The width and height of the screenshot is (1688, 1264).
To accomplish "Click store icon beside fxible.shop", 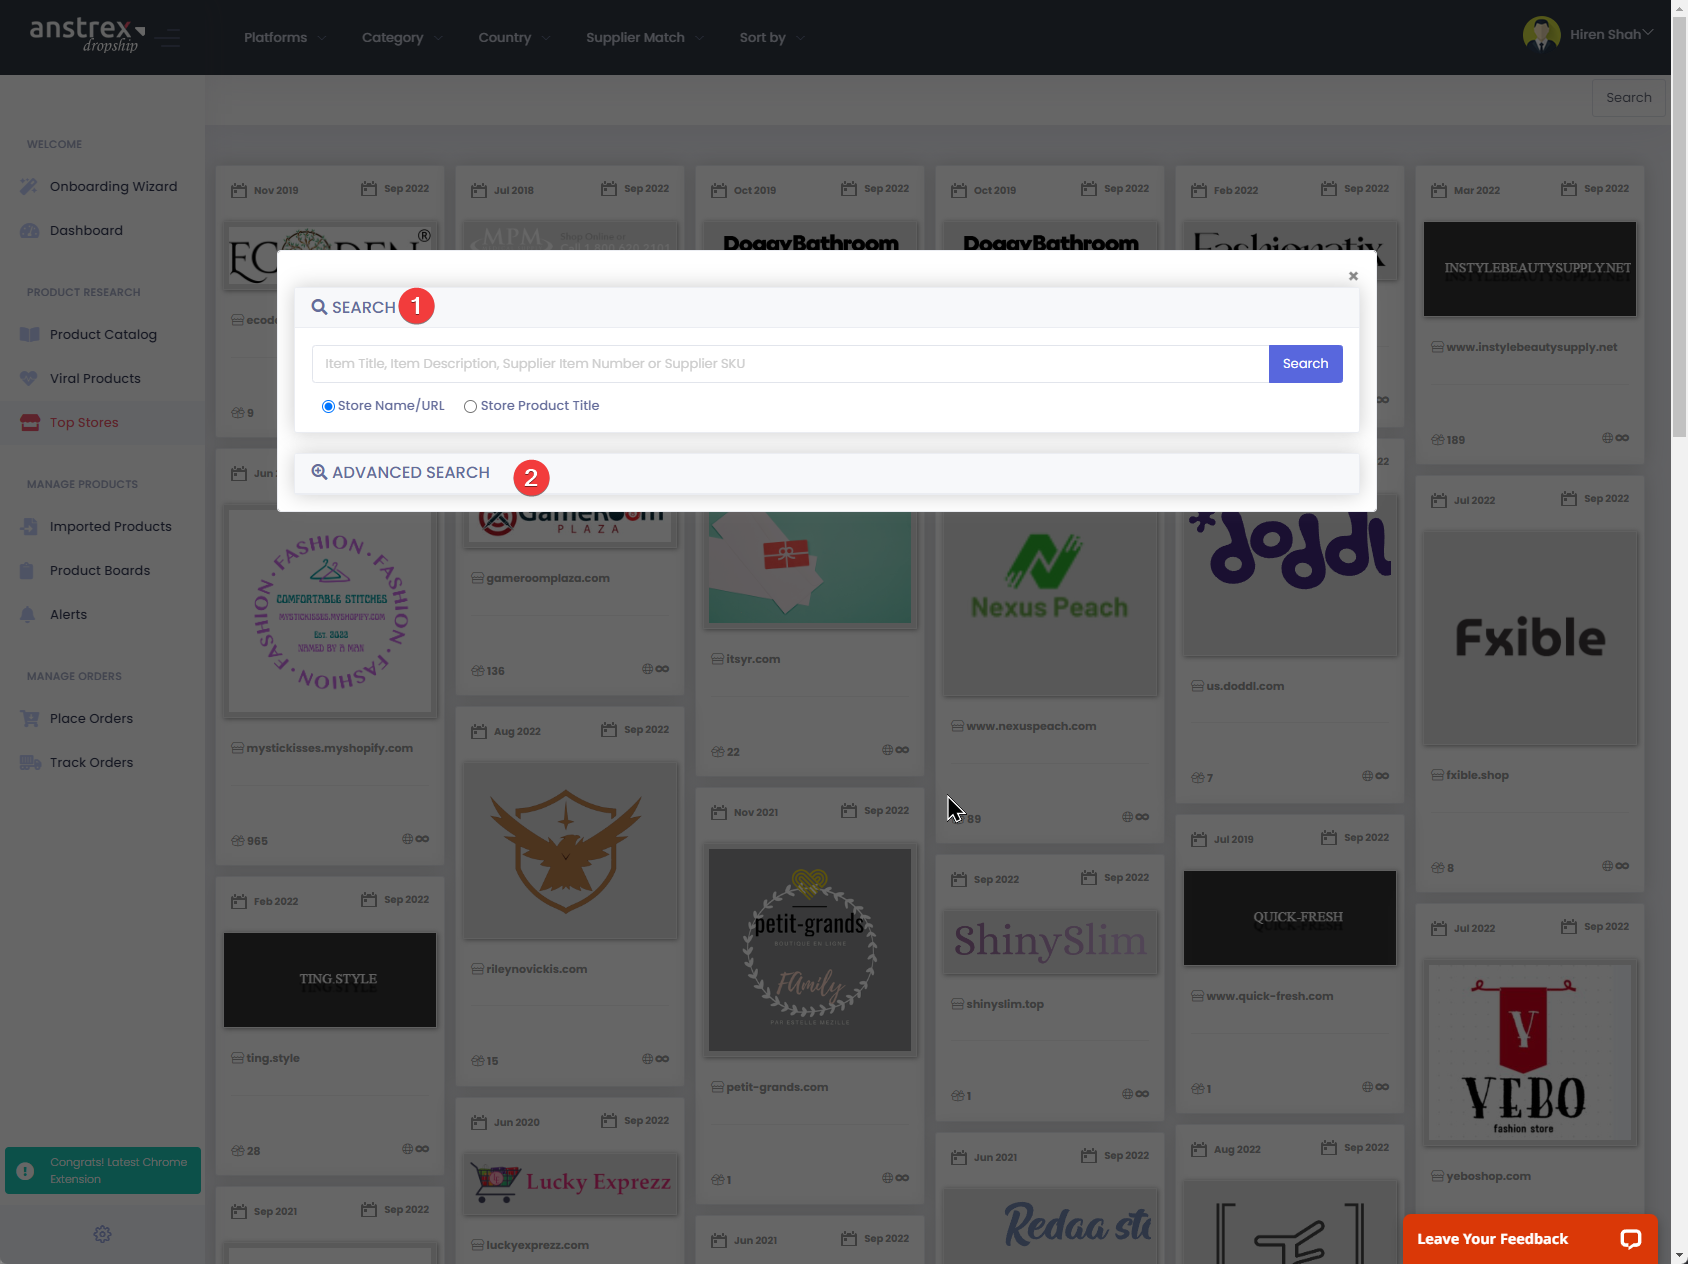I will coord(1437,775).
